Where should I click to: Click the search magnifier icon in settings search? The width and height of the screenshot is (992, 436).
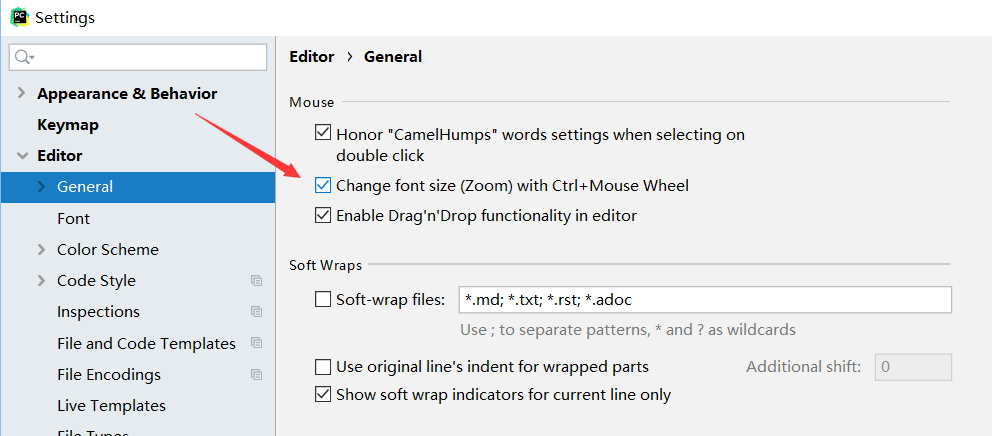[23, 58]
